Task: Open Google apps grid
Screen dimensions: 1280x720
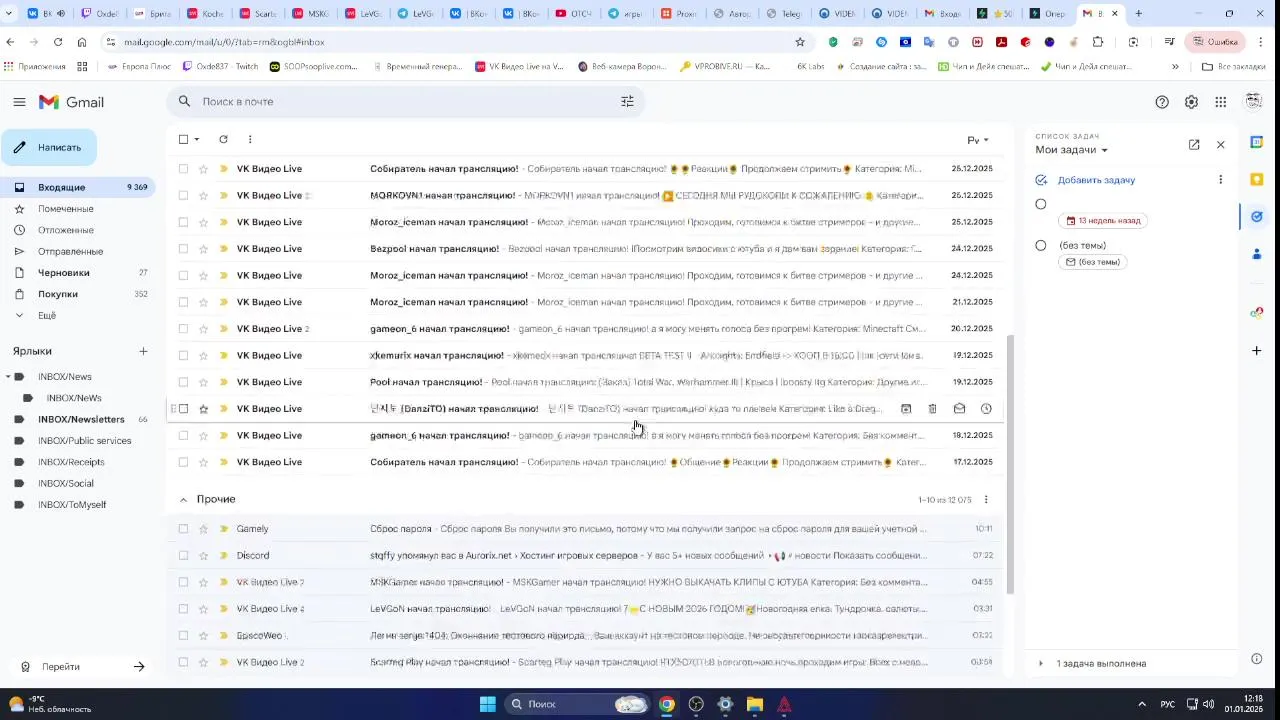Action: [1220, 102]
